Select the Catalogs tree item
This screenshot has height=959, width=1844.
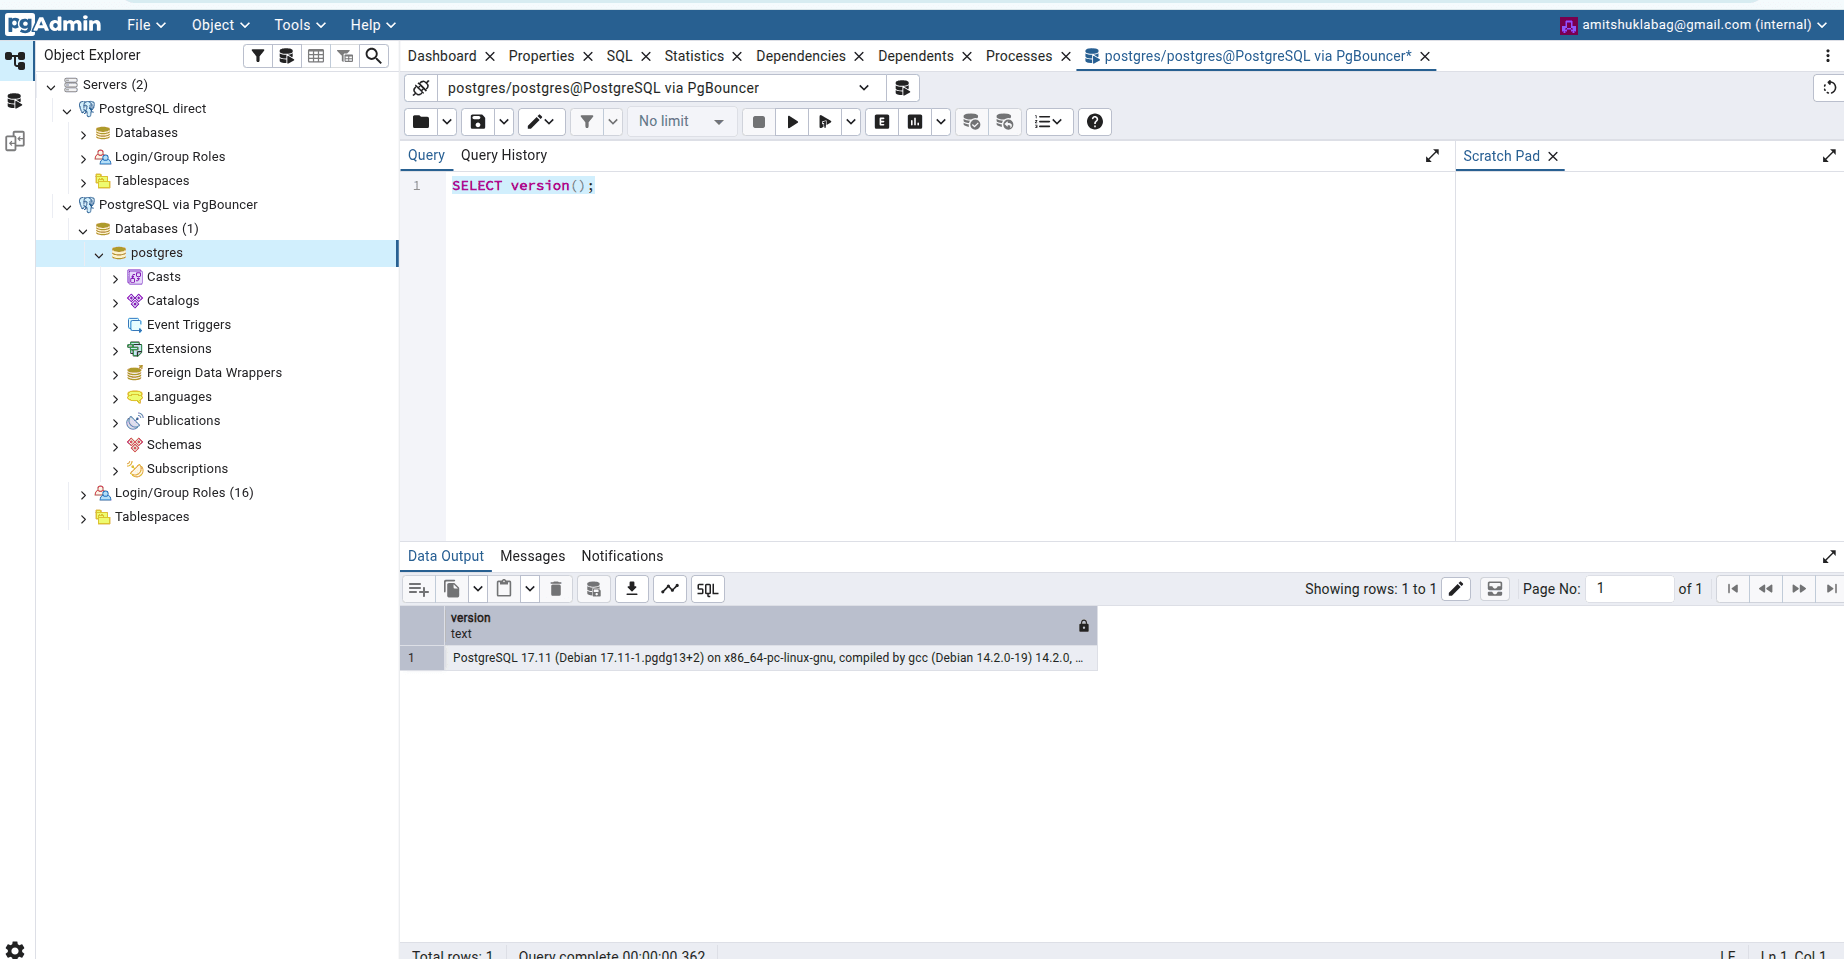tap(173, 301)
